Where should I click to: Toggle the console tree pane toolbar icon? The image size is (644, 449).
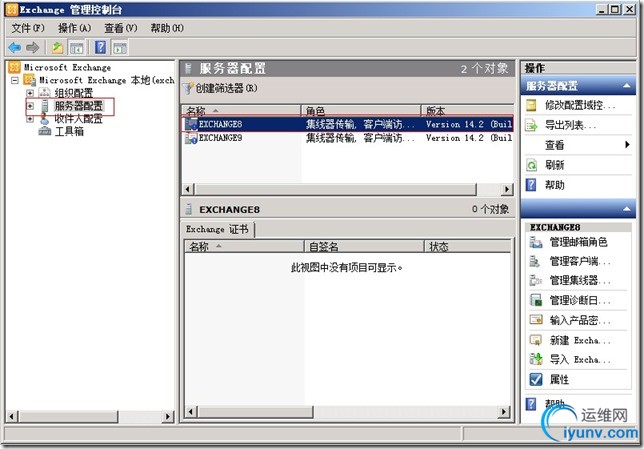pos(76,48)
